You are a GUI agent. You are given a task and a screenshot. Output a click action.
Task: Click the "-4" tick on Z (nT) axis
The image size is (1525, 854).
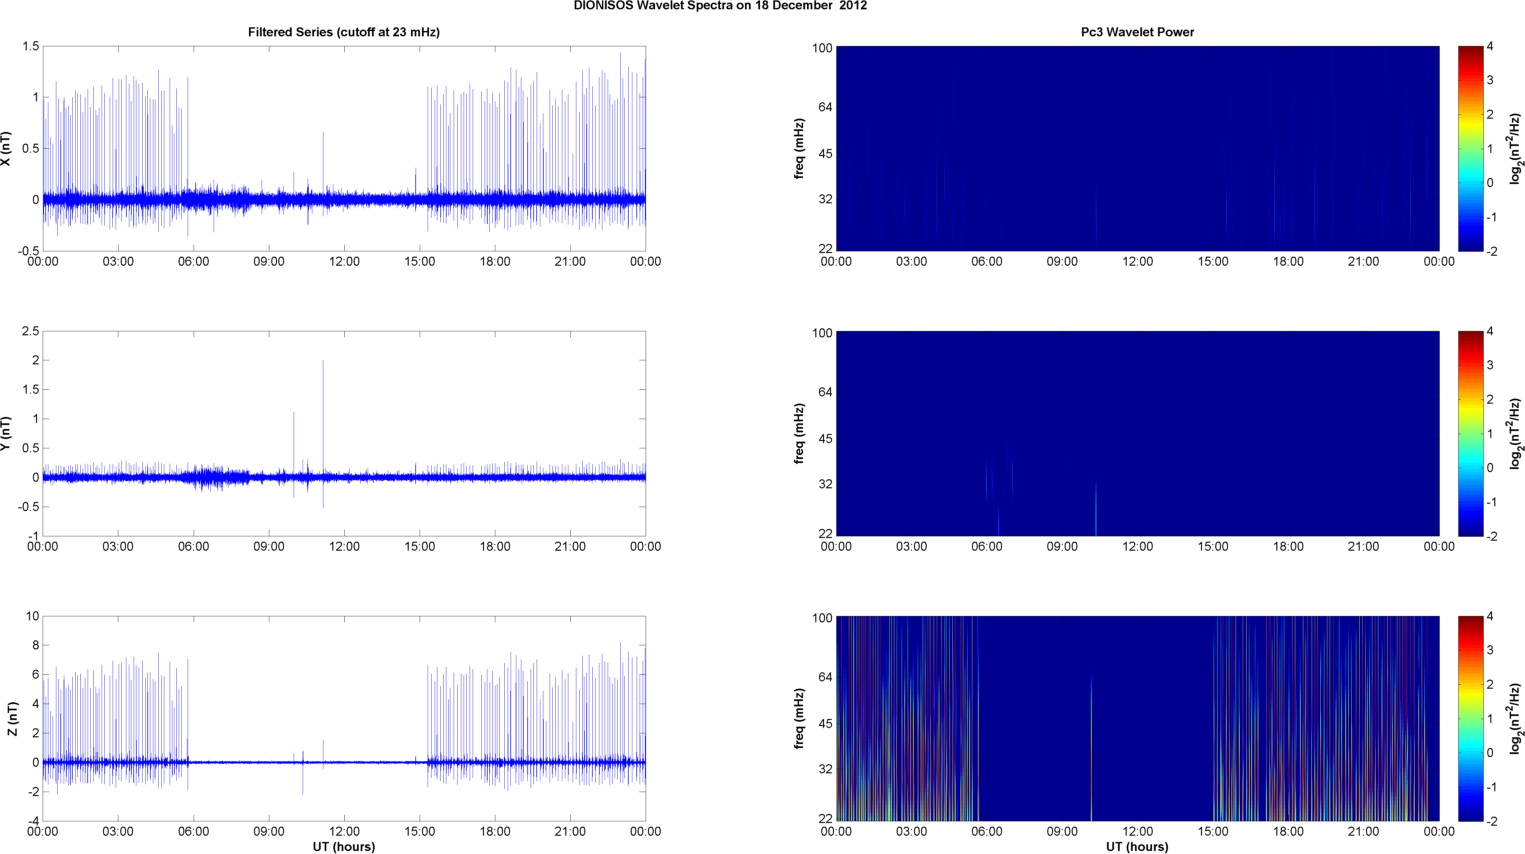[33, 822]
